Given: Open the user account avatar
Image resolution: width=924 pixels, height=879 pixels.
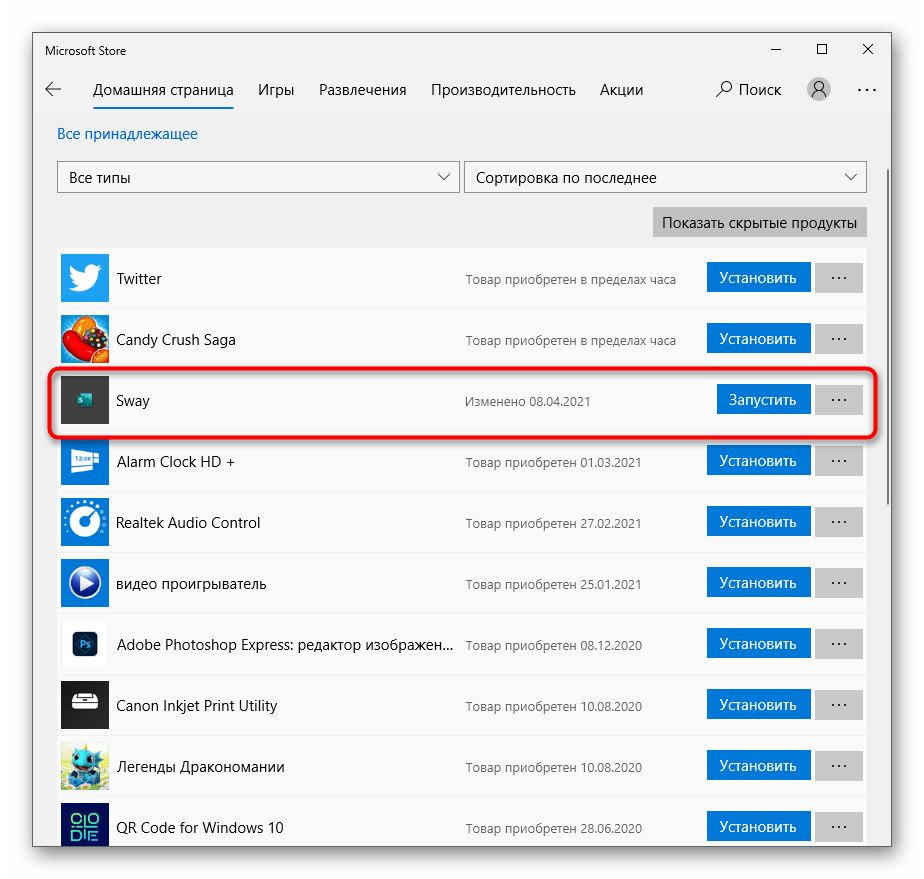Looking at the screenshot, I should tap(819, 90).
